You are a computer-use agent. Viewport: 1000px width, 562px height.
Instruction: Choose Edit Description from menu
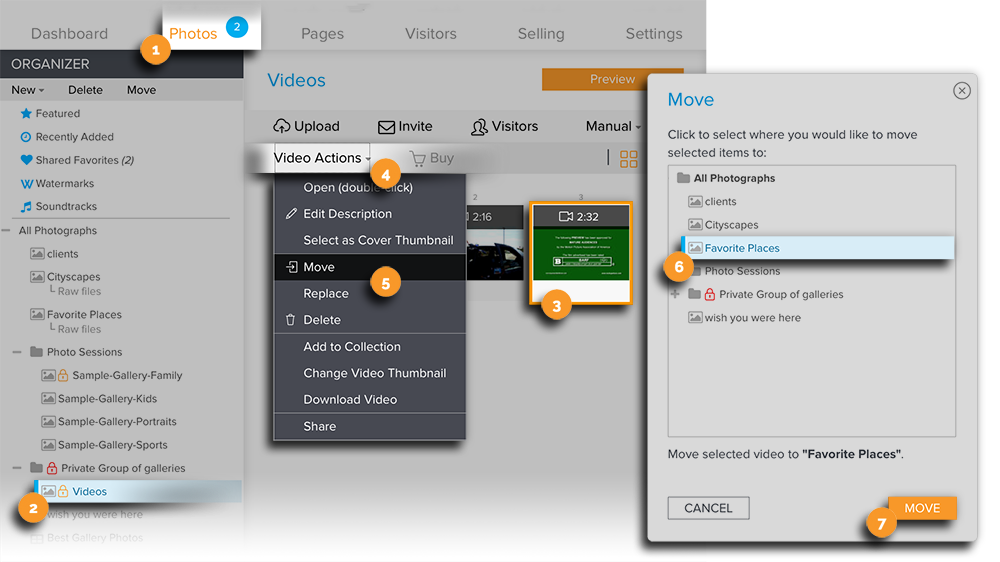point(370,214)
